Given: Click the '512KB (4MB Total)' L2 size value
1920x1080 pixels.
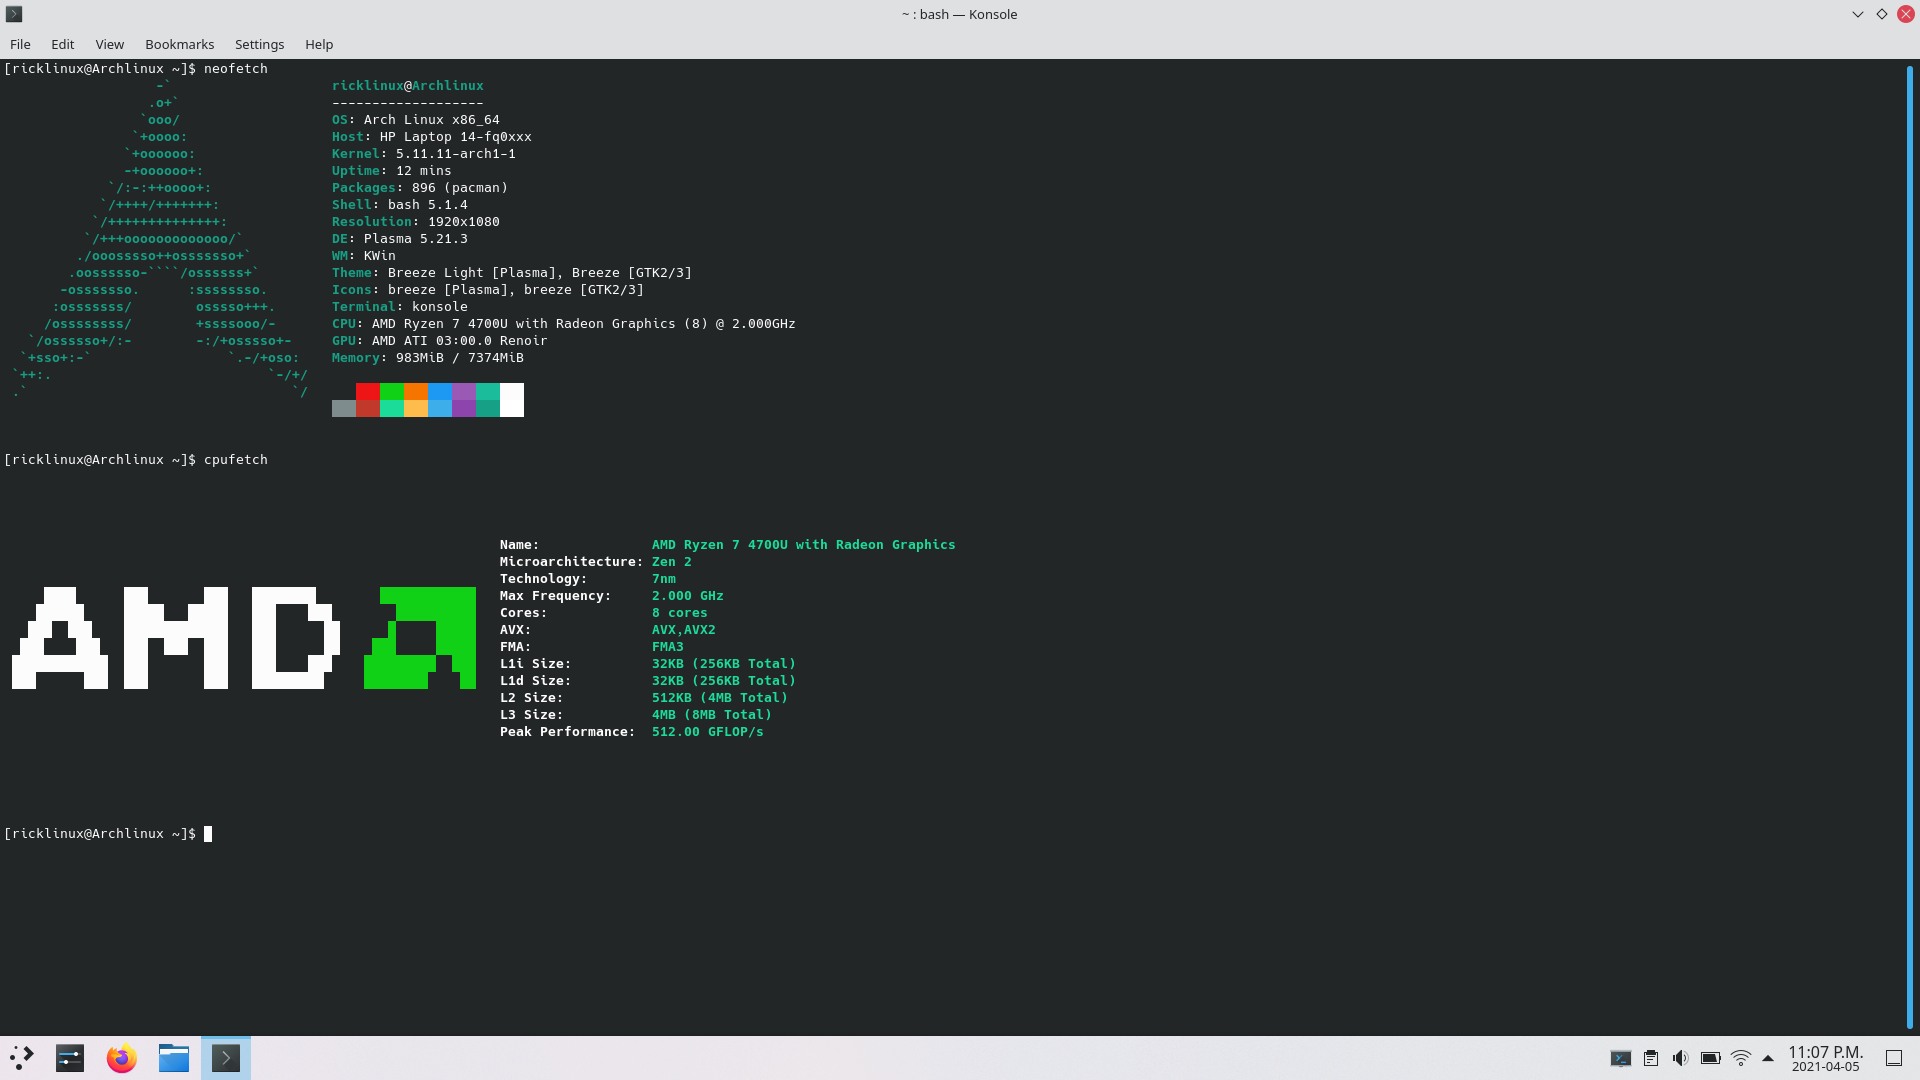Looking at the screenshot, I should pyautogui.click(x=720, y=698).
